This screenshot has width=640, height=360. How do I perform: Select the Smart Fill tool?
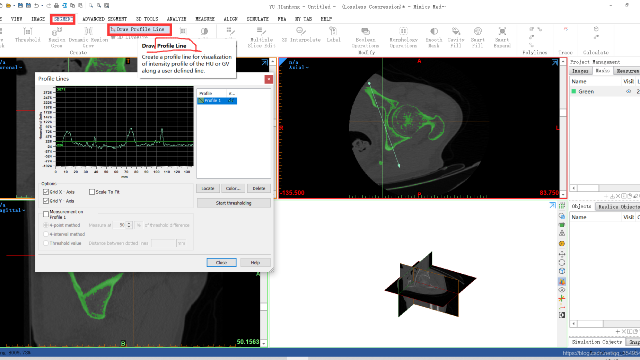click(478, 37)
